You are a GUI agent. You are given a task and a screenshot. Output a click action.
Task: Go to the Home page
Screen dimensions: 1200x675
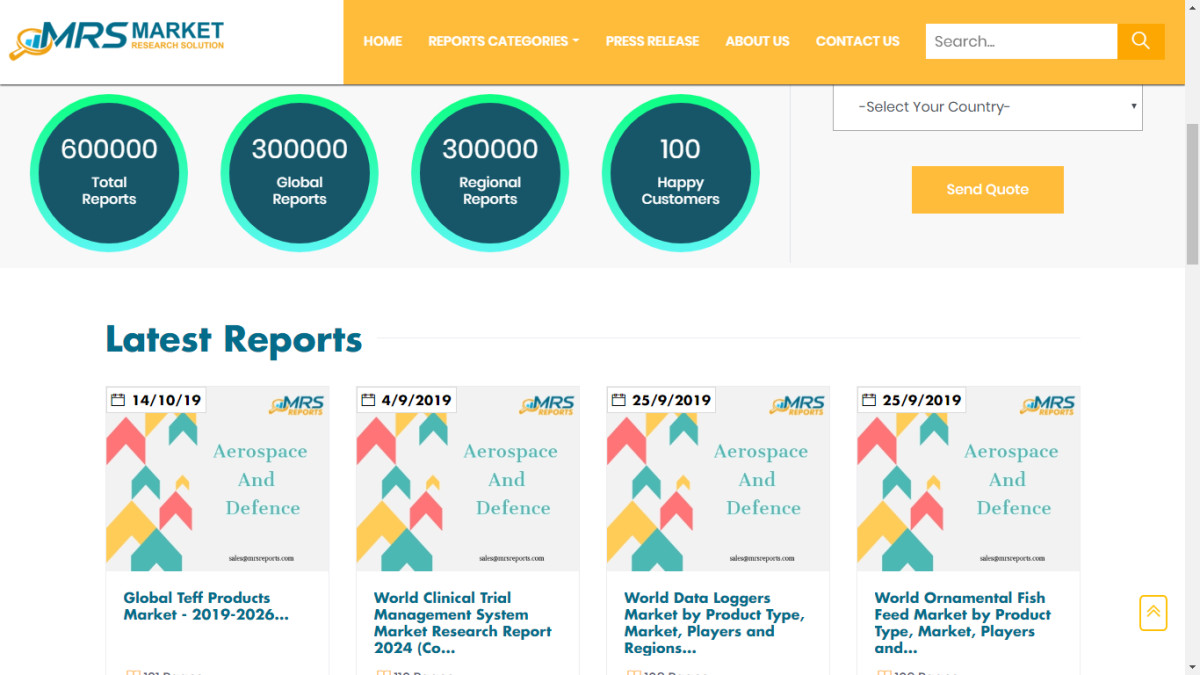382,41
